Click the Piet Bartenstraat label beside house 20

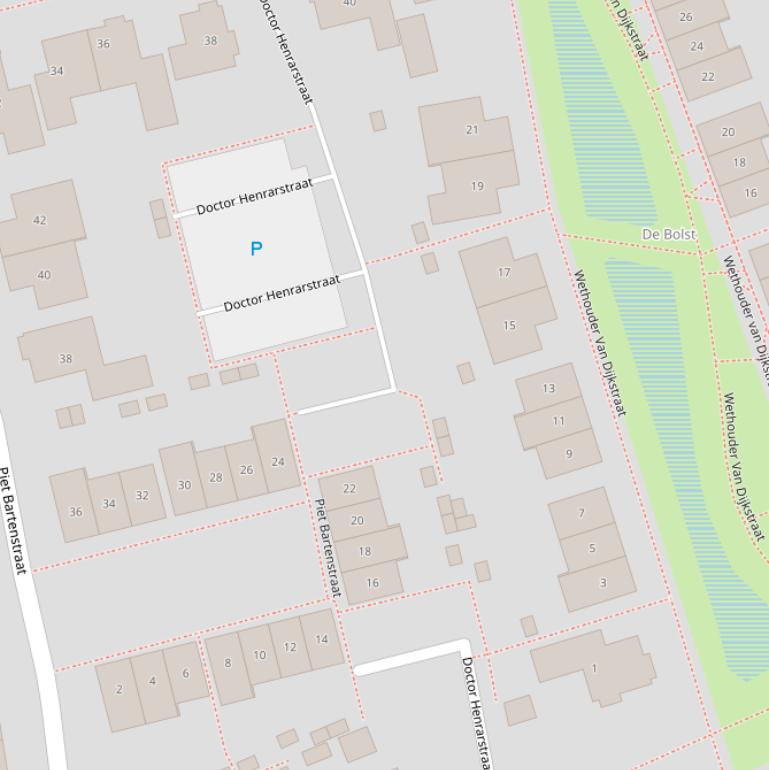(x=327, y=548)
